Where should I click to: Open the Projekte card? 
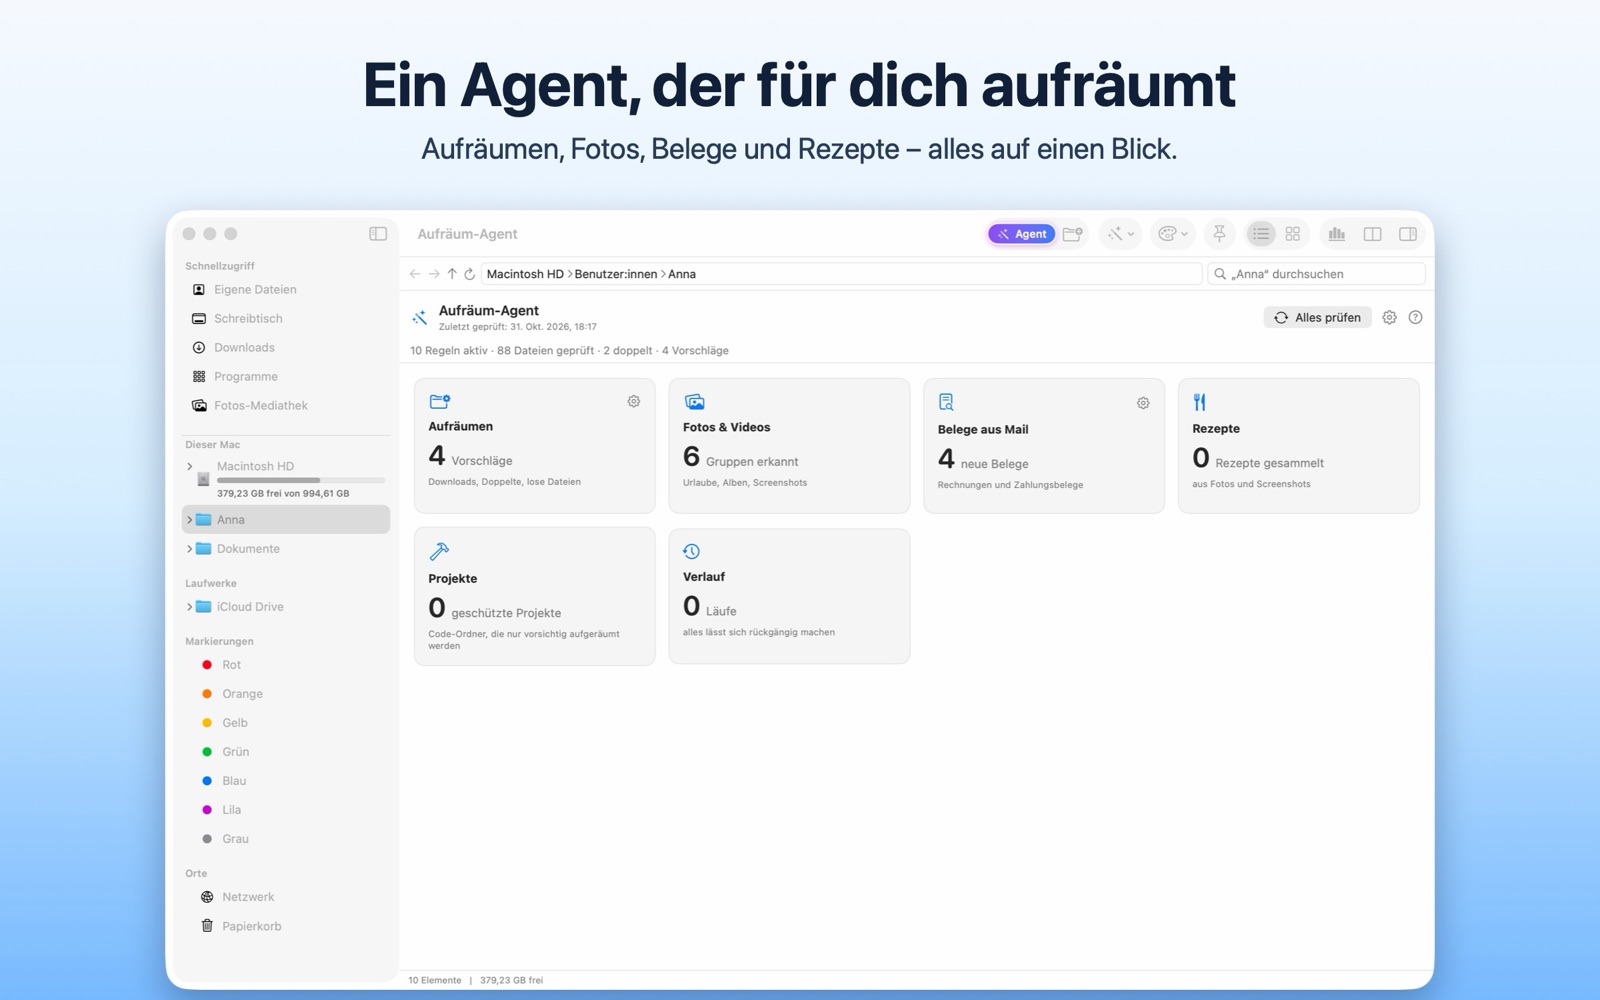535,597
